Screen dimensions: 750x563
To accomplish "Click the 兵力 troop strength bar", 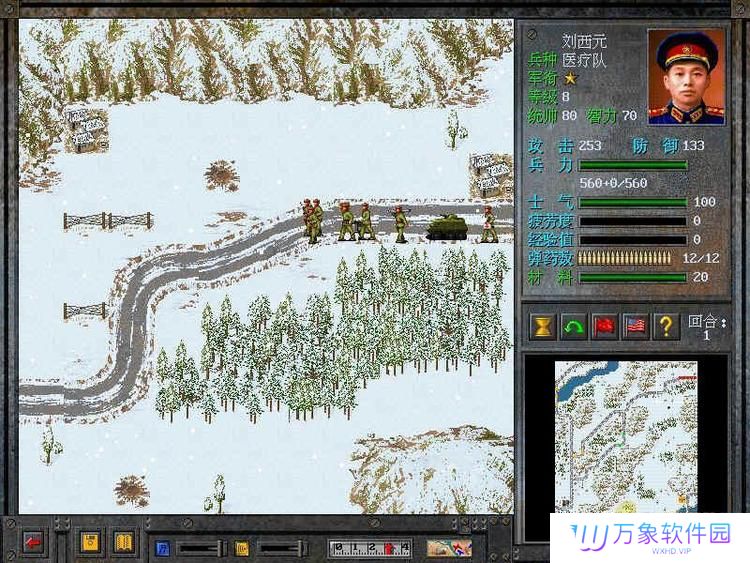I will pyautogui.click(x=633, y=166).
